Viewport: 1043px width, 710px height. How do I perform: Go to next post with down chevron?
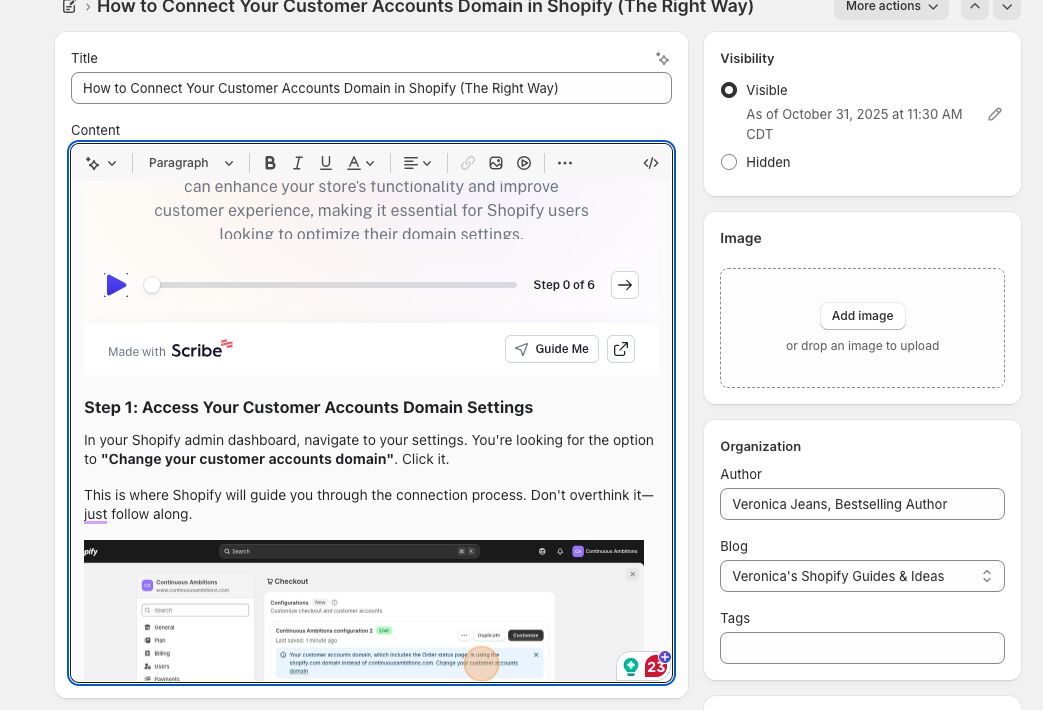pos(1007,7)
